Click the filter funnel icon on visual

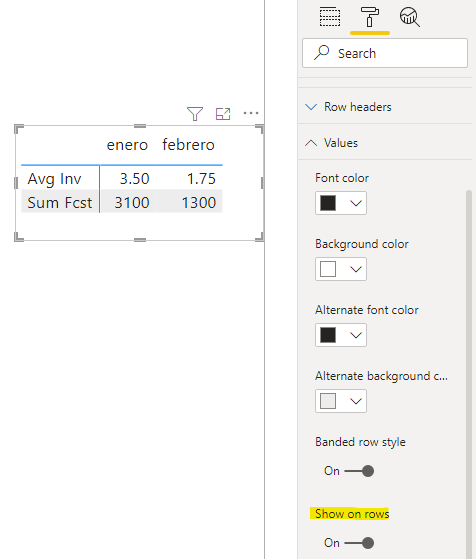195,114
